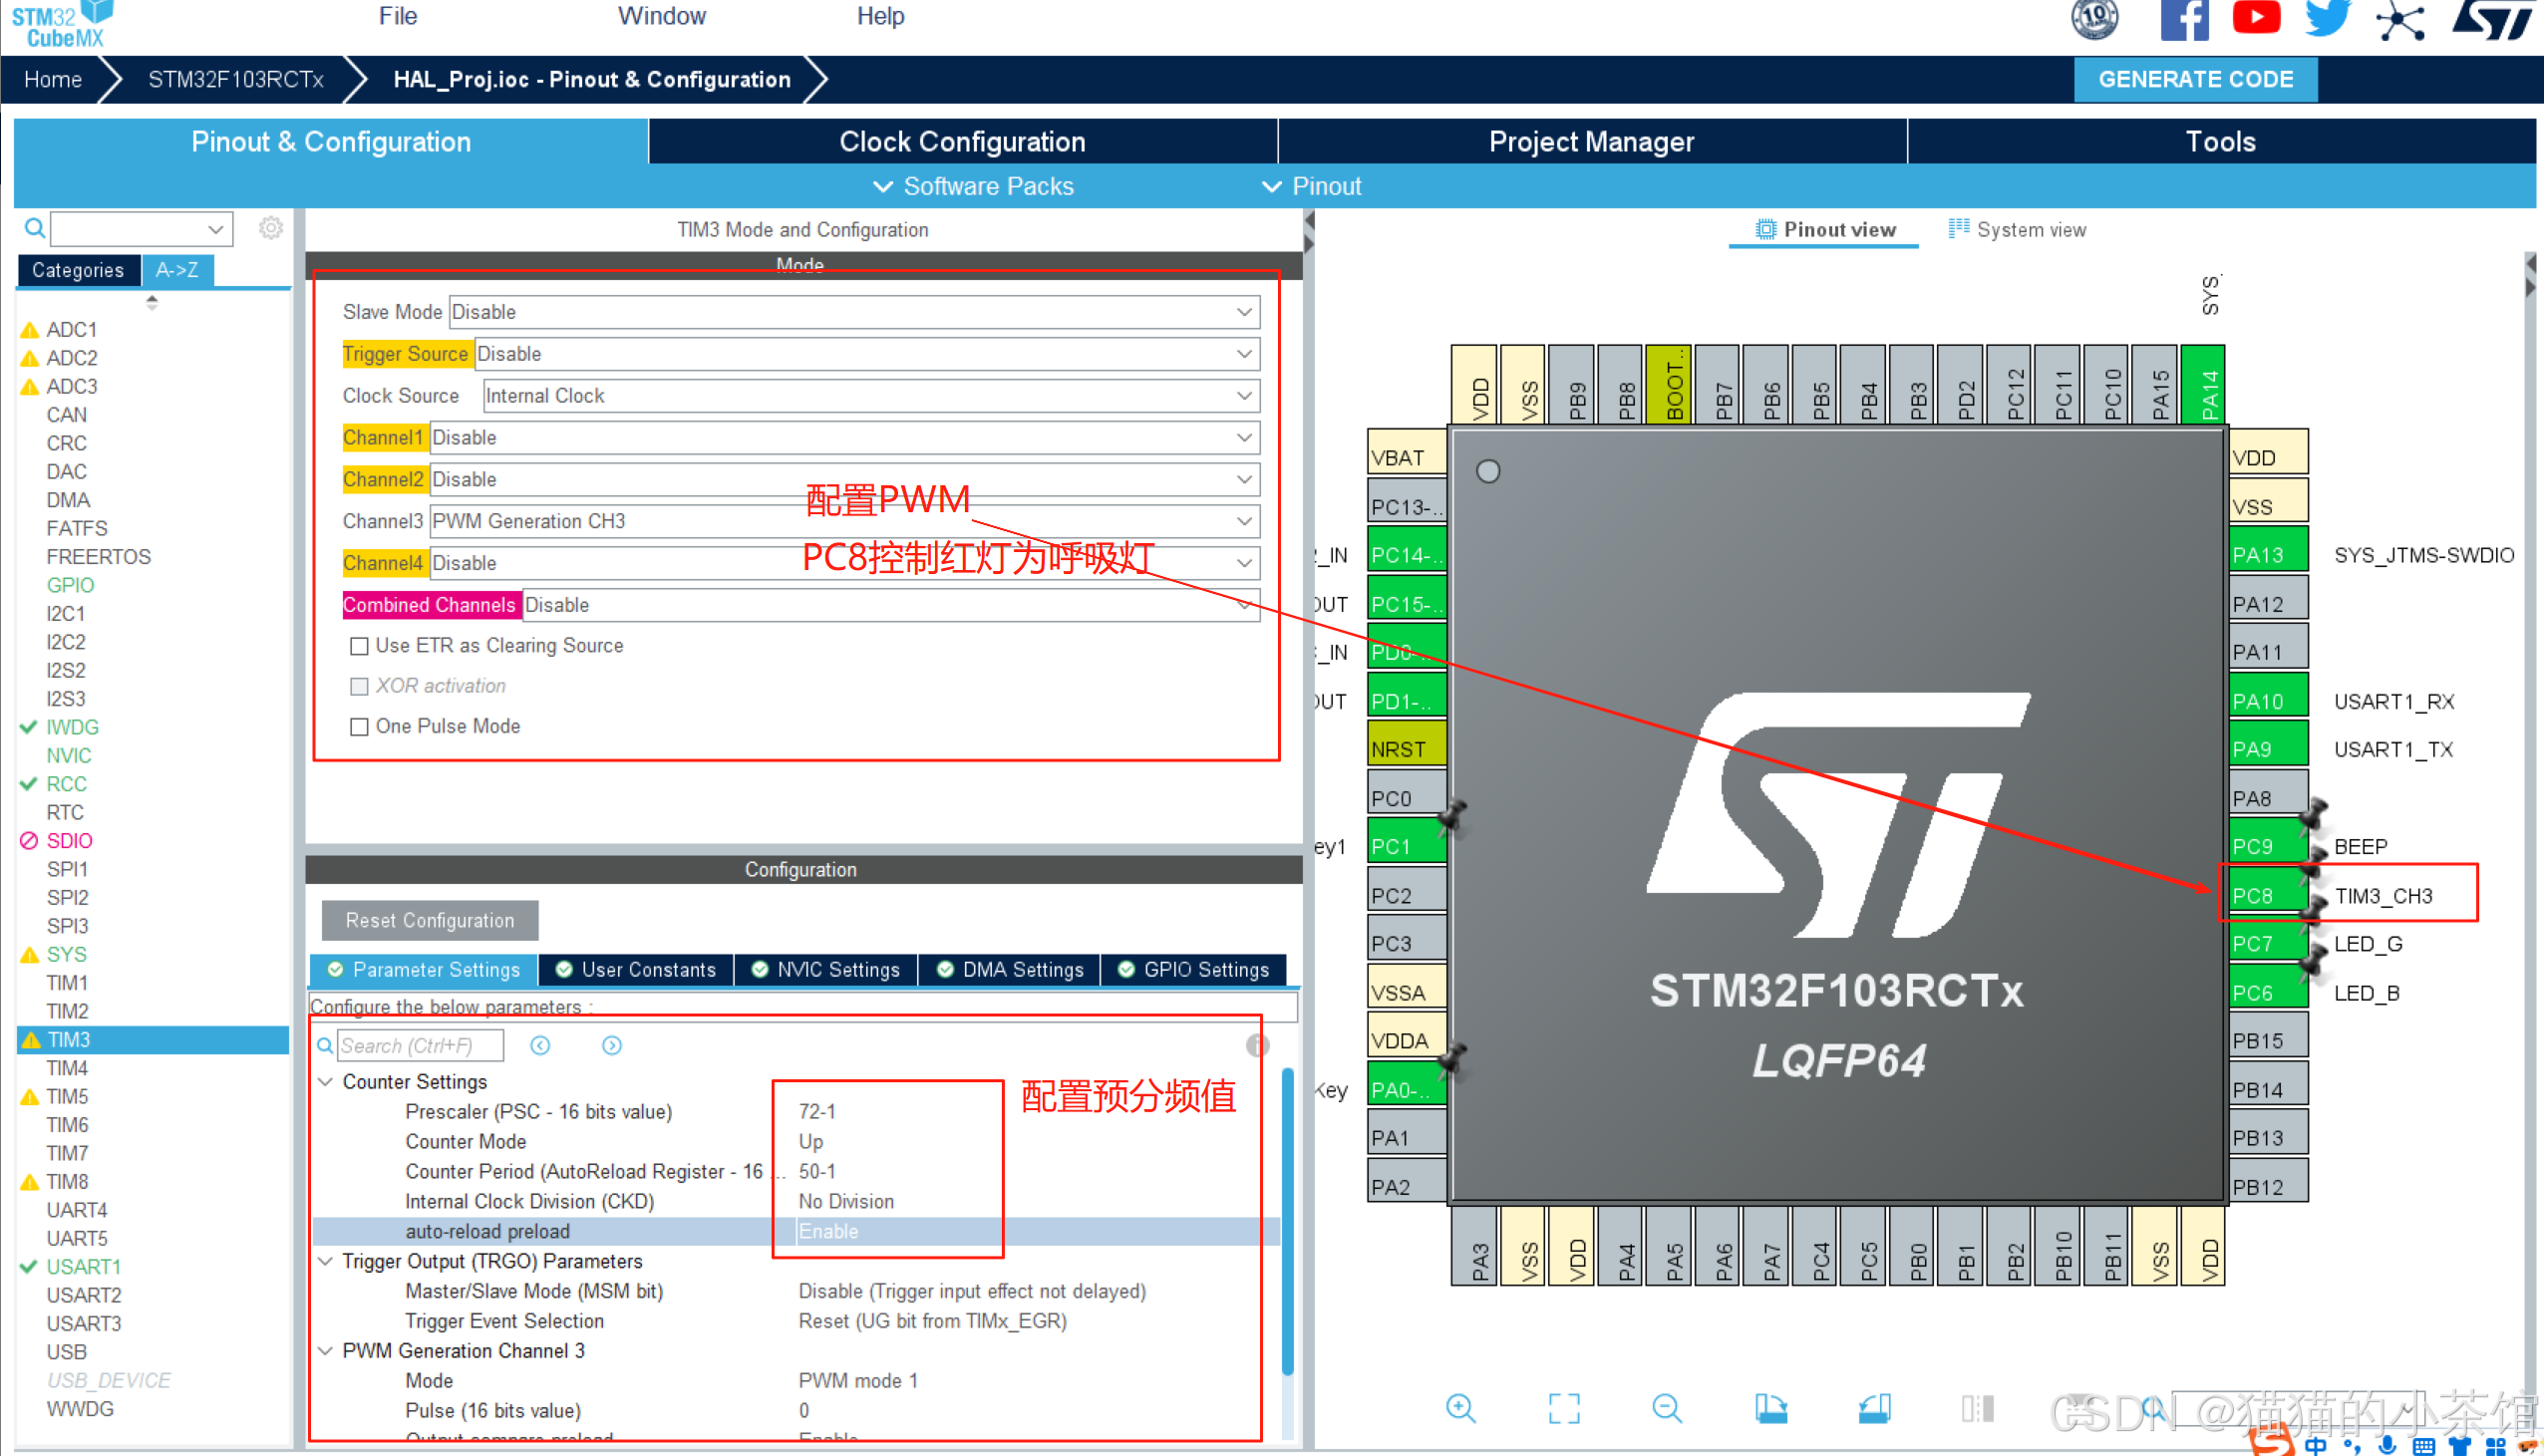Open DMA Settings tab

tap(1009, 970)
